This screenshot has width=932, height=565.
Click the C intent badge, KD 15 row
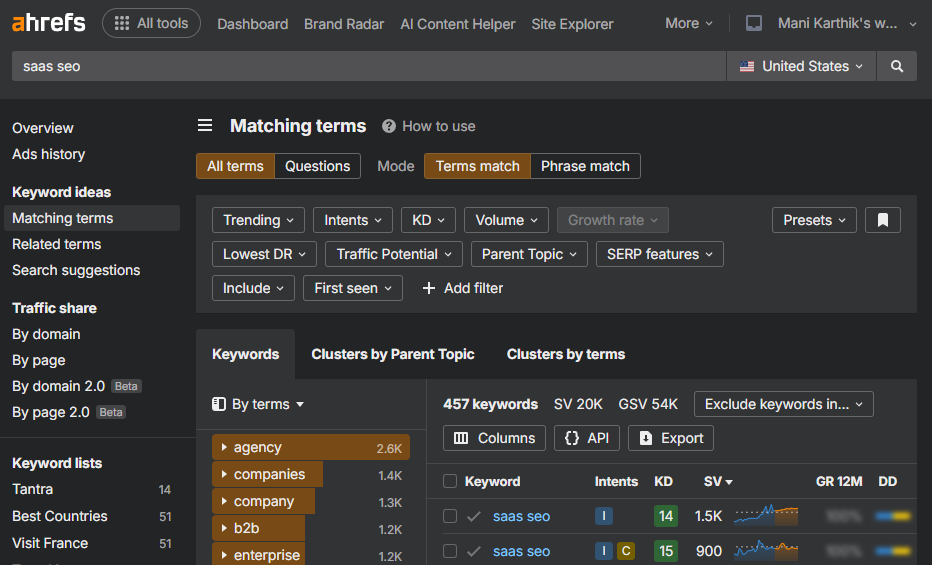(626, 551)
